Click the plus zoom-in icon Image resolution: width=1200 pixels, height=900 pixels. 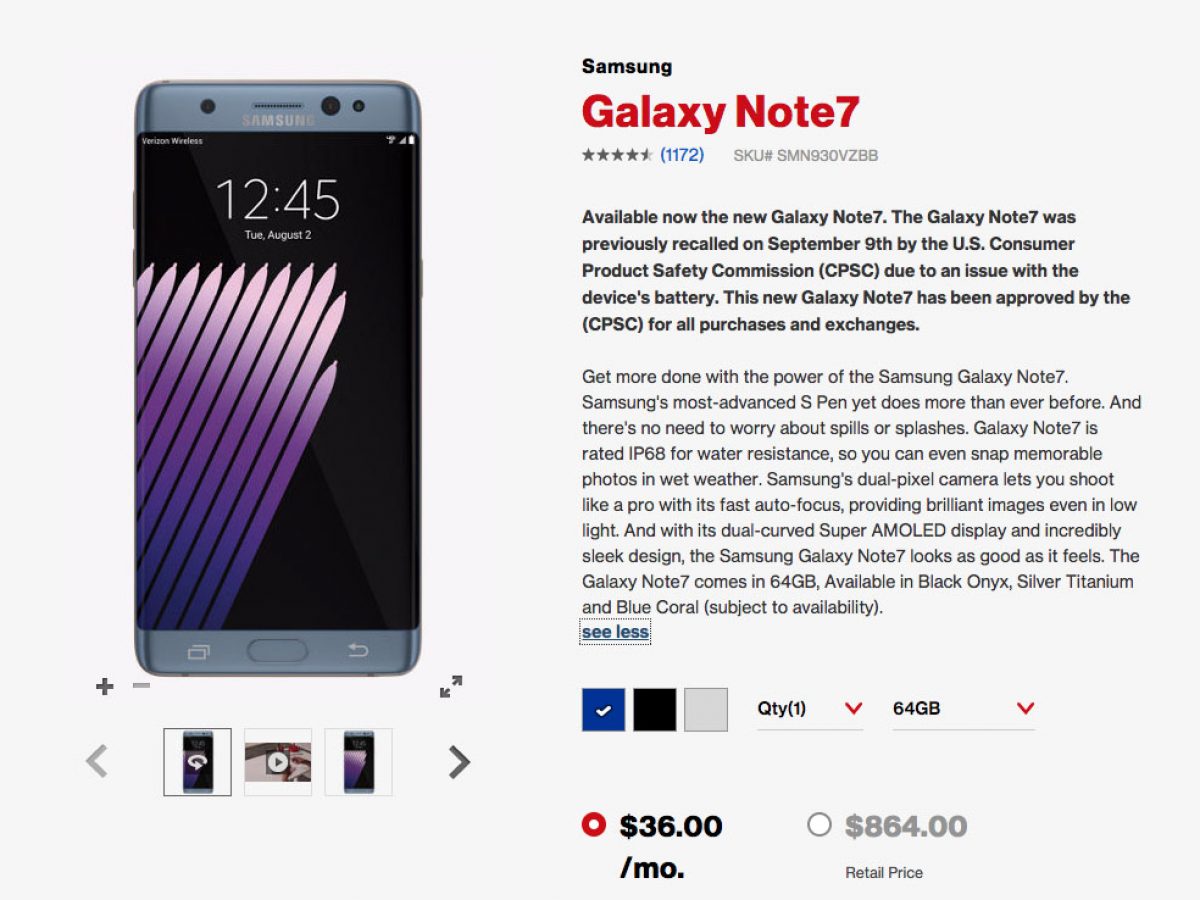104,686
